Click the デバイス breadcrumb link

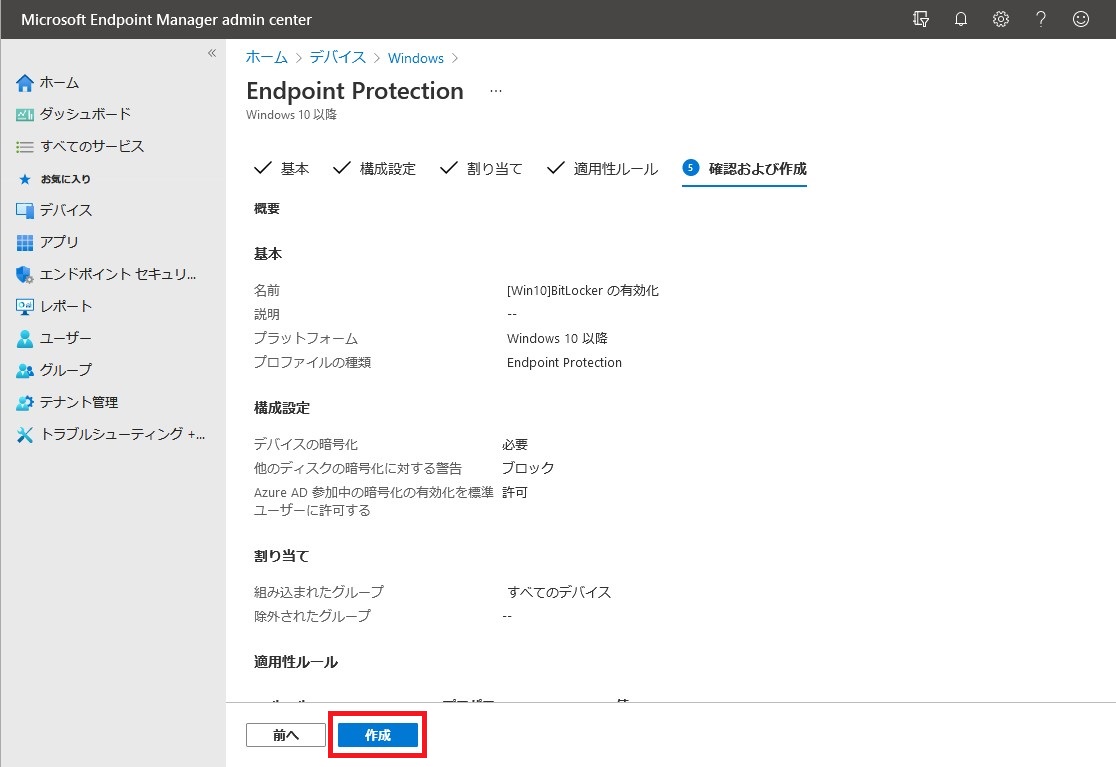(337, 58)
